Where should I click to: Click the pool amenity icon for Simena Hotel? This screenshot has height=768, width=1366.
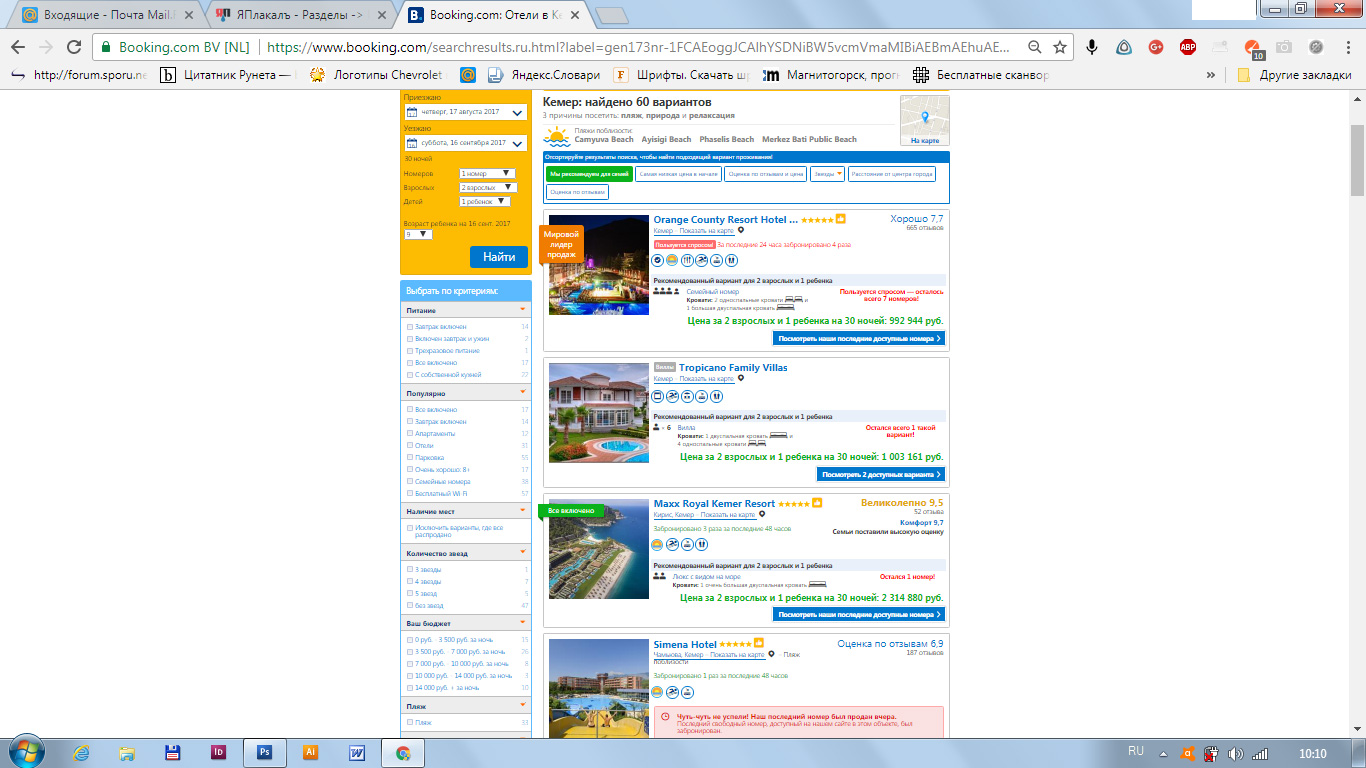coord(673,692)
